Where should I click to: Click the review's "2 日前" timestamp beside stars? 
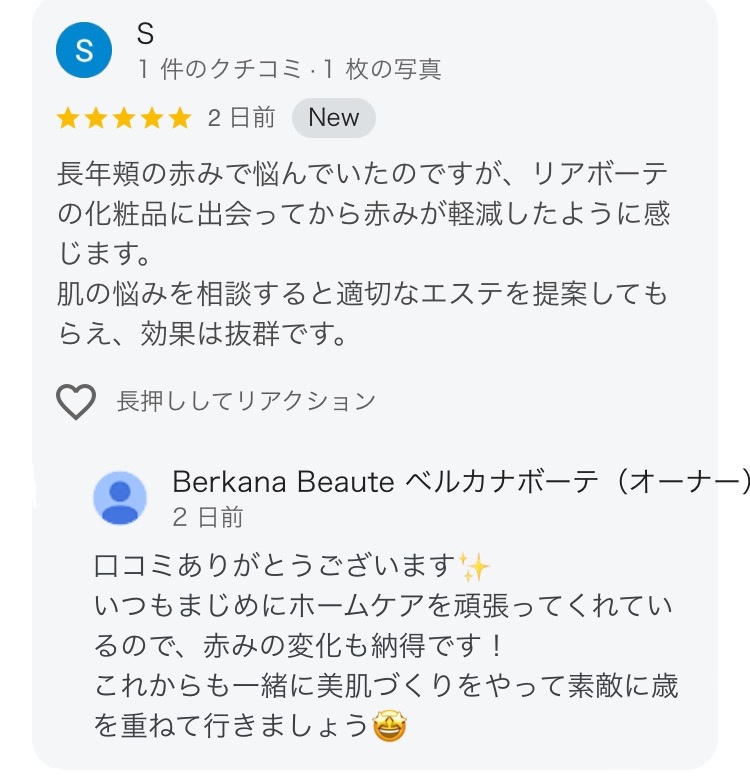pyautogui.click(x=241, y=118)
